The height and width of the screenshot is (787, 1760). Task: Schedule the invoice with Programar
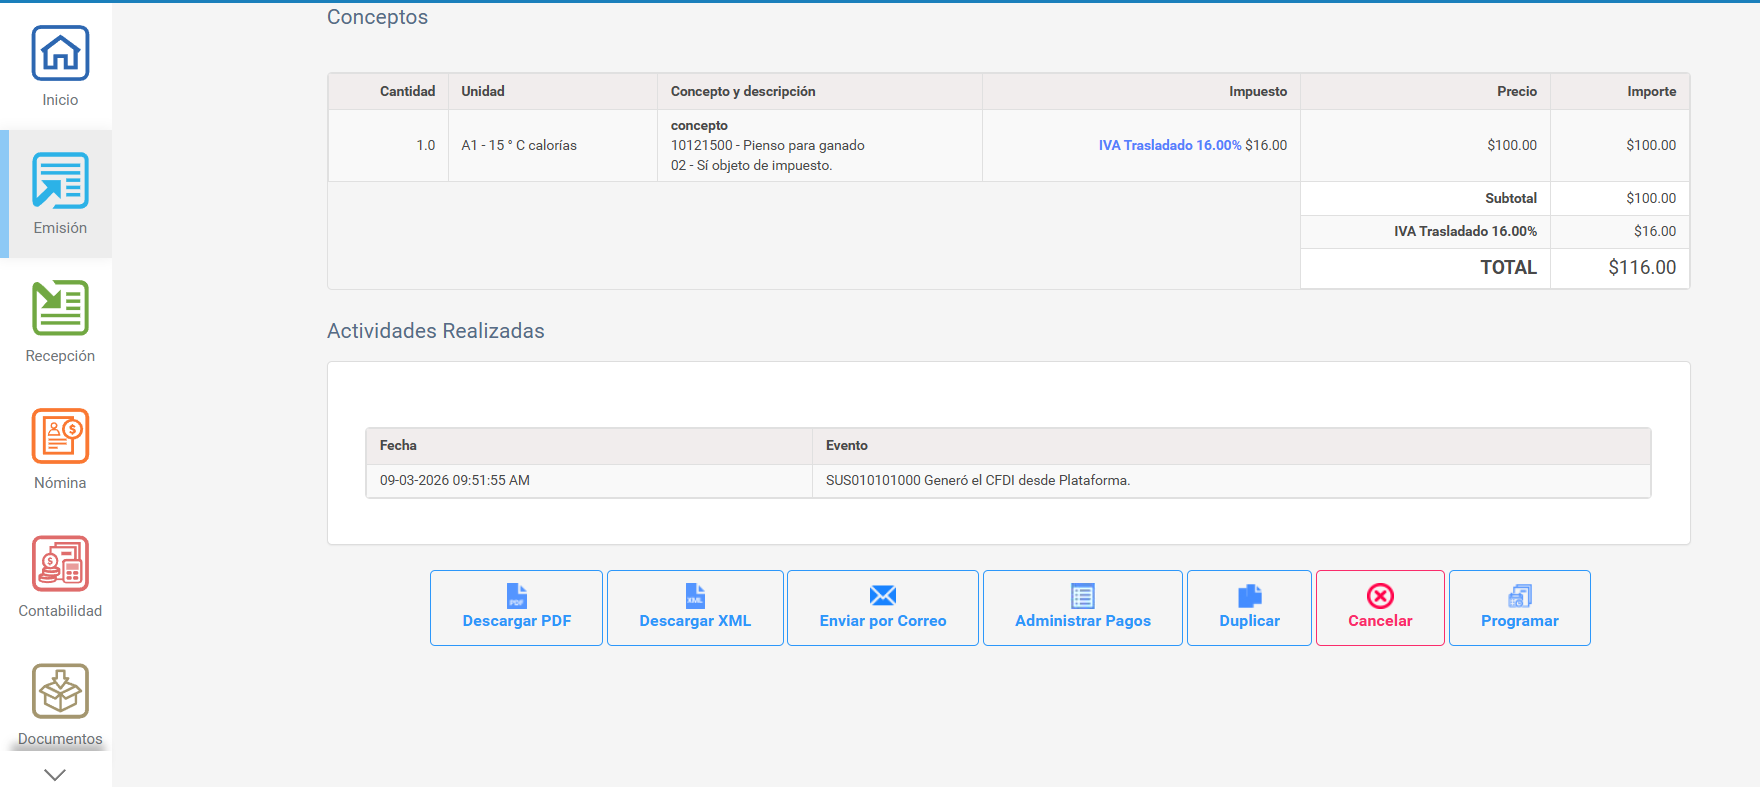tap(1519, 608)
